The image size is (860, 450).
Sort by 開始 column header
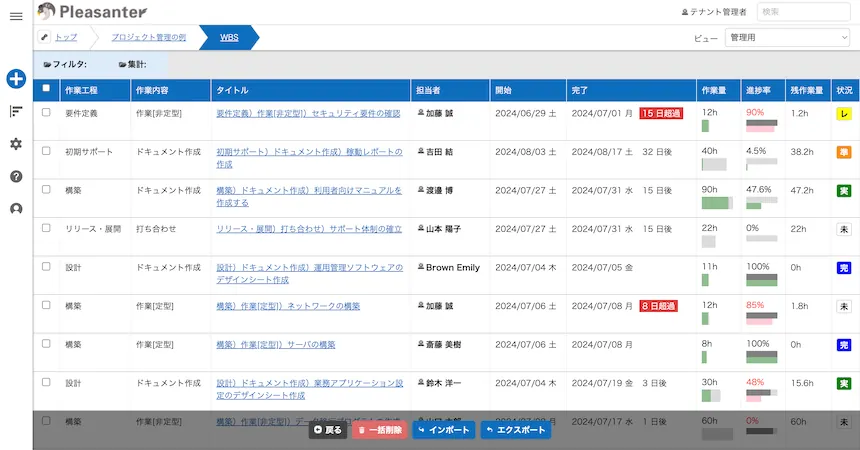(x=528, y=90)
